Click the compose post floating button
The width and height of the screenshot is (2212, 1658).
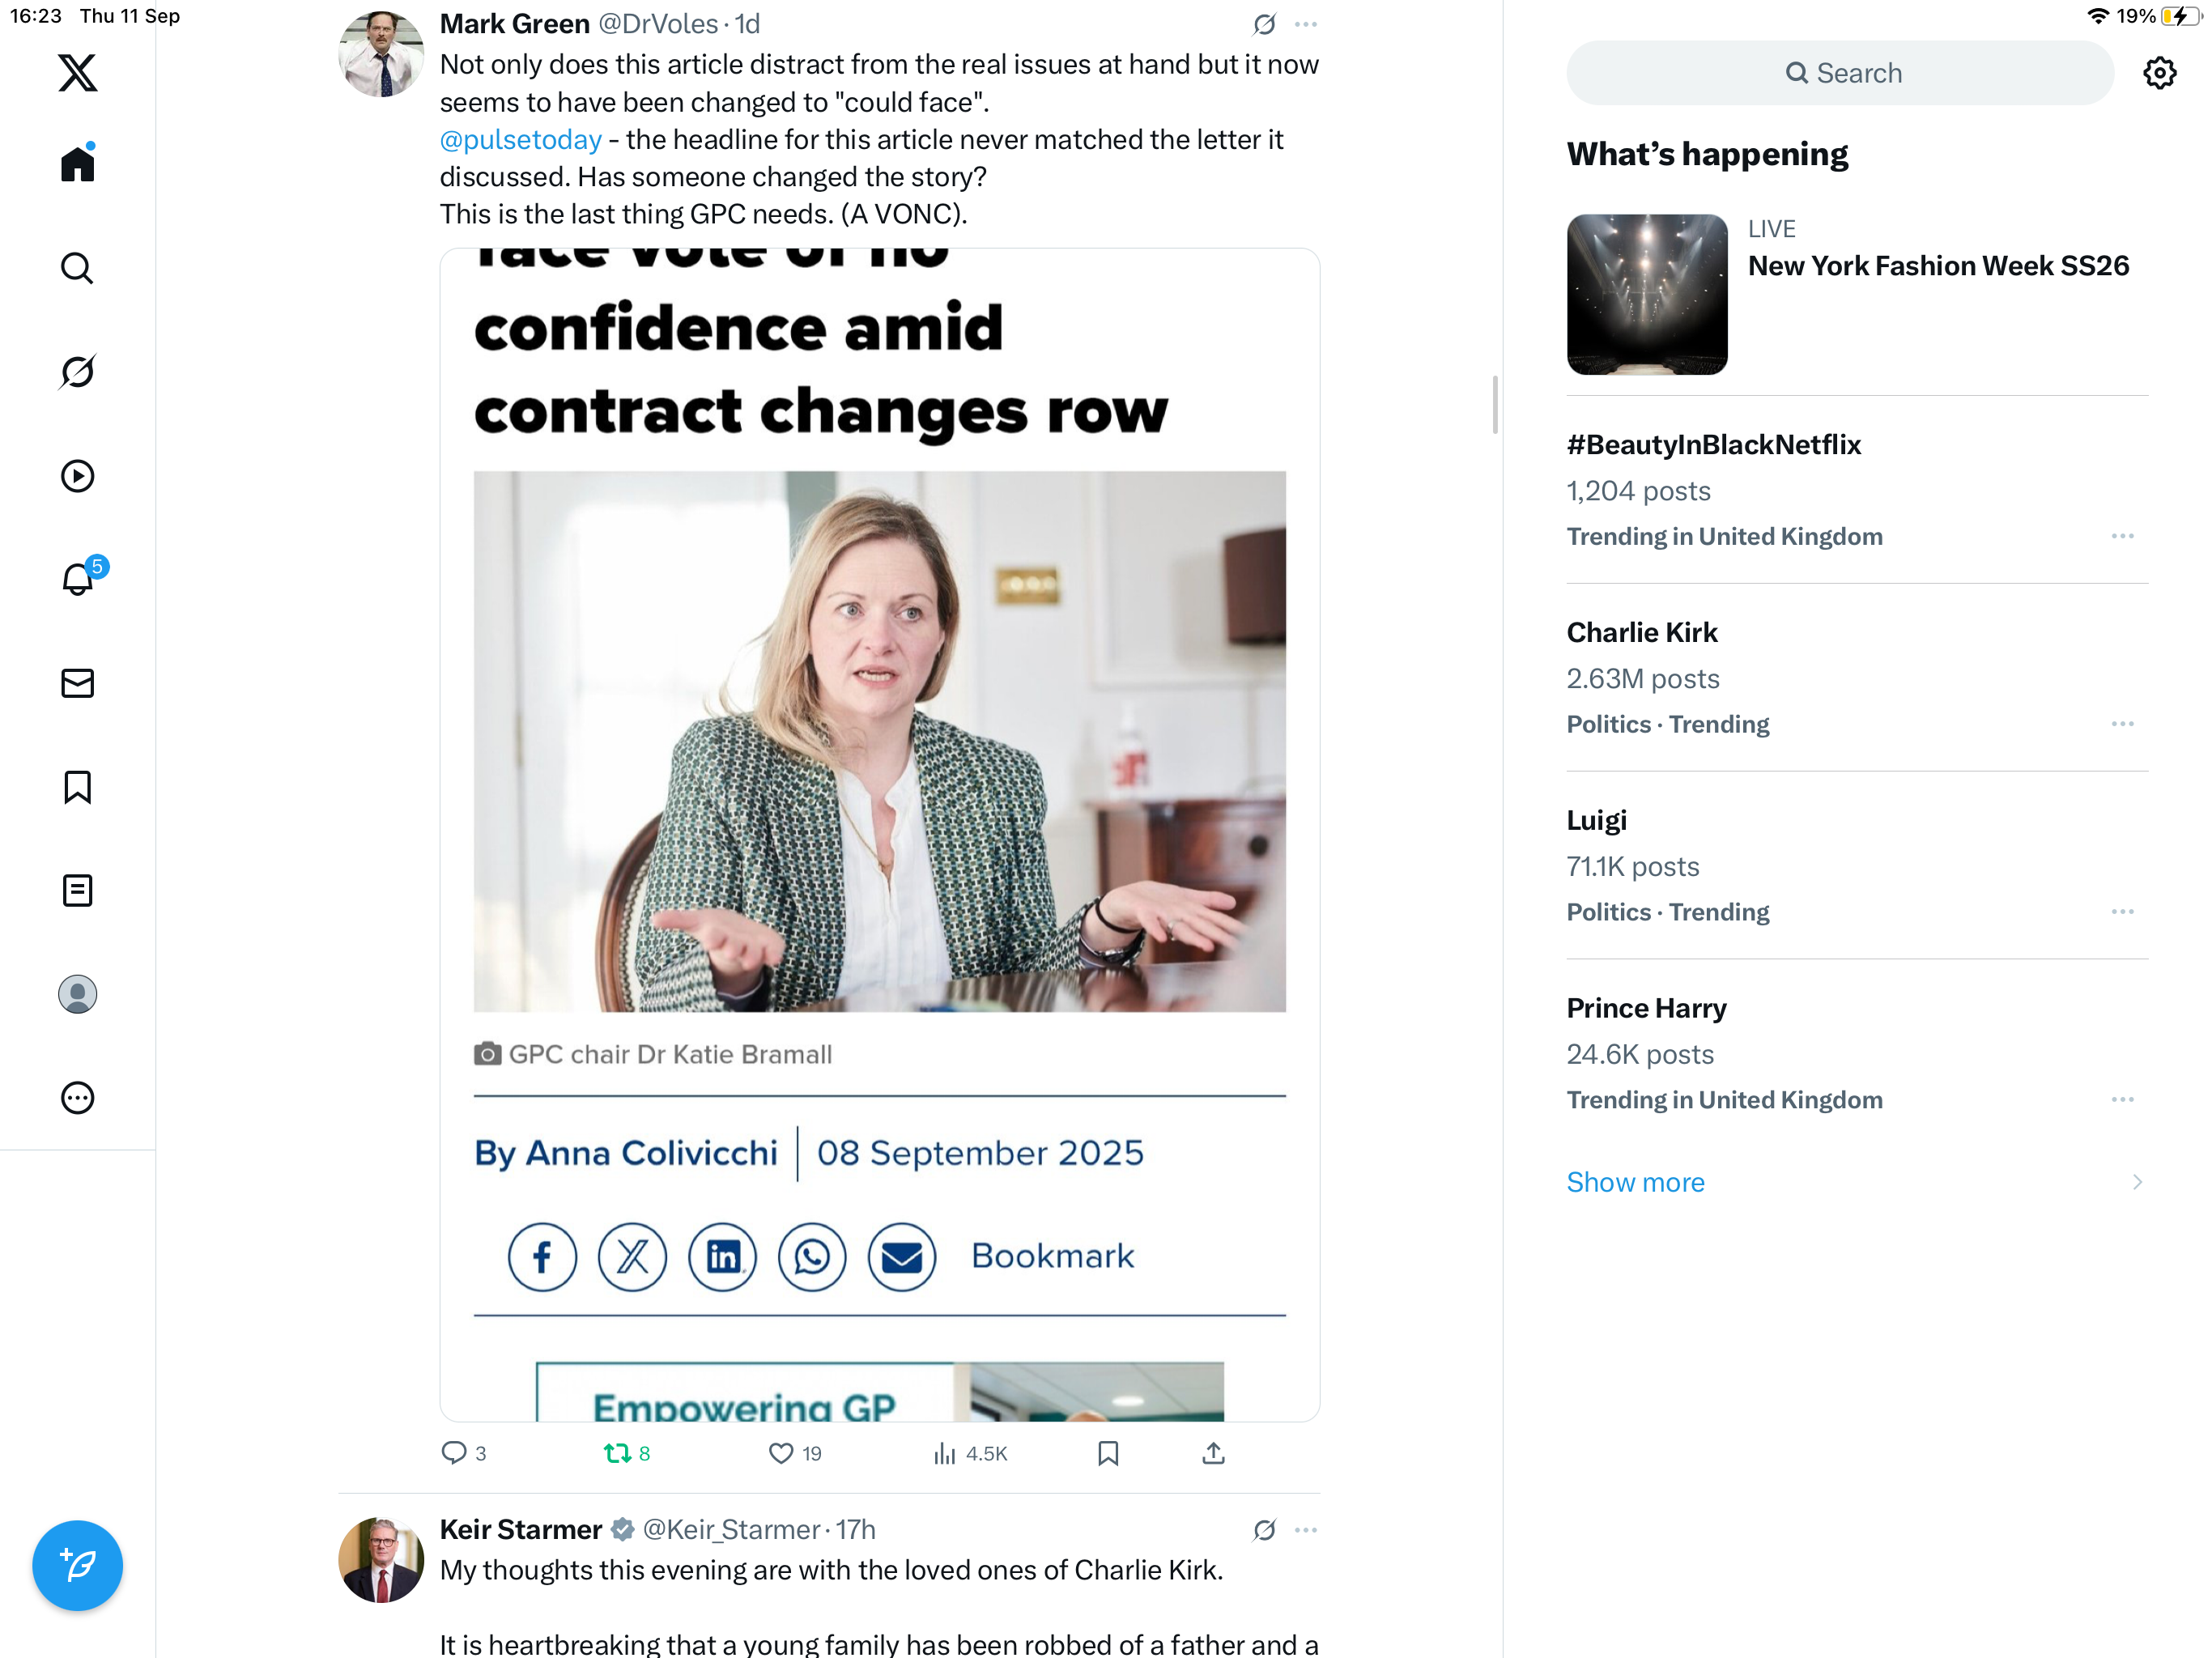77,1565
